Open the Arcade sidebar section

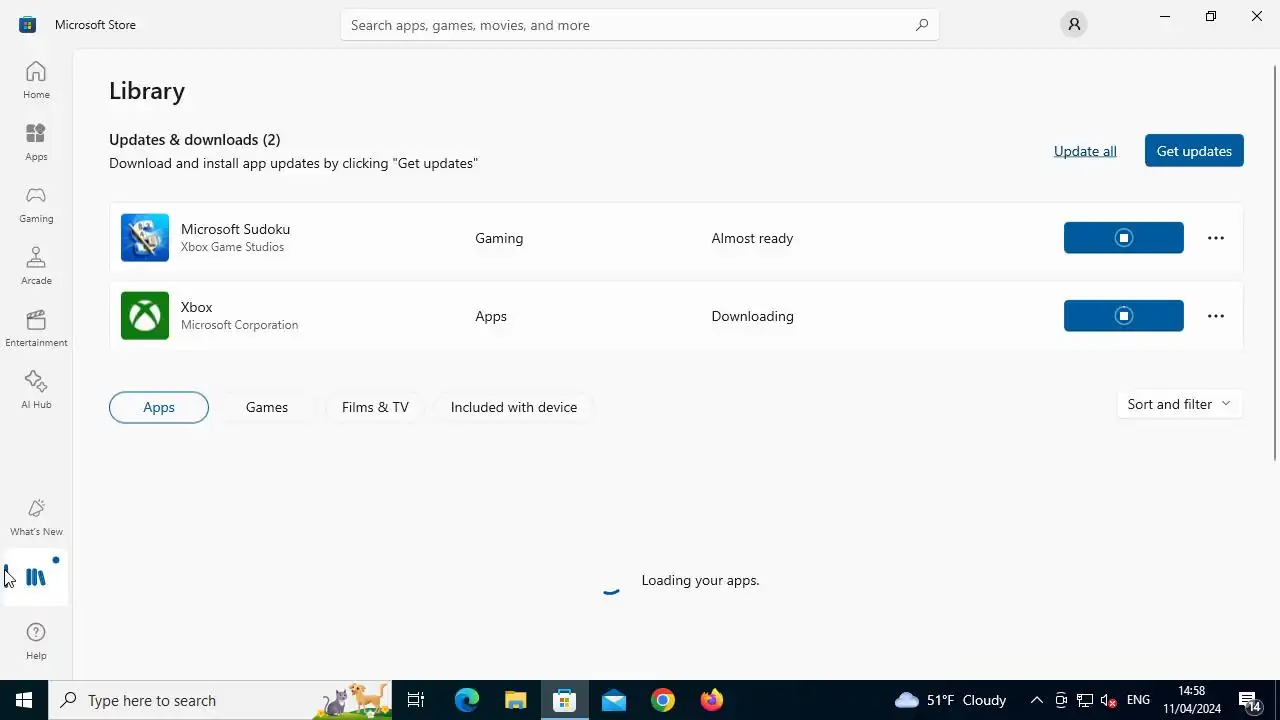(36, 266)
